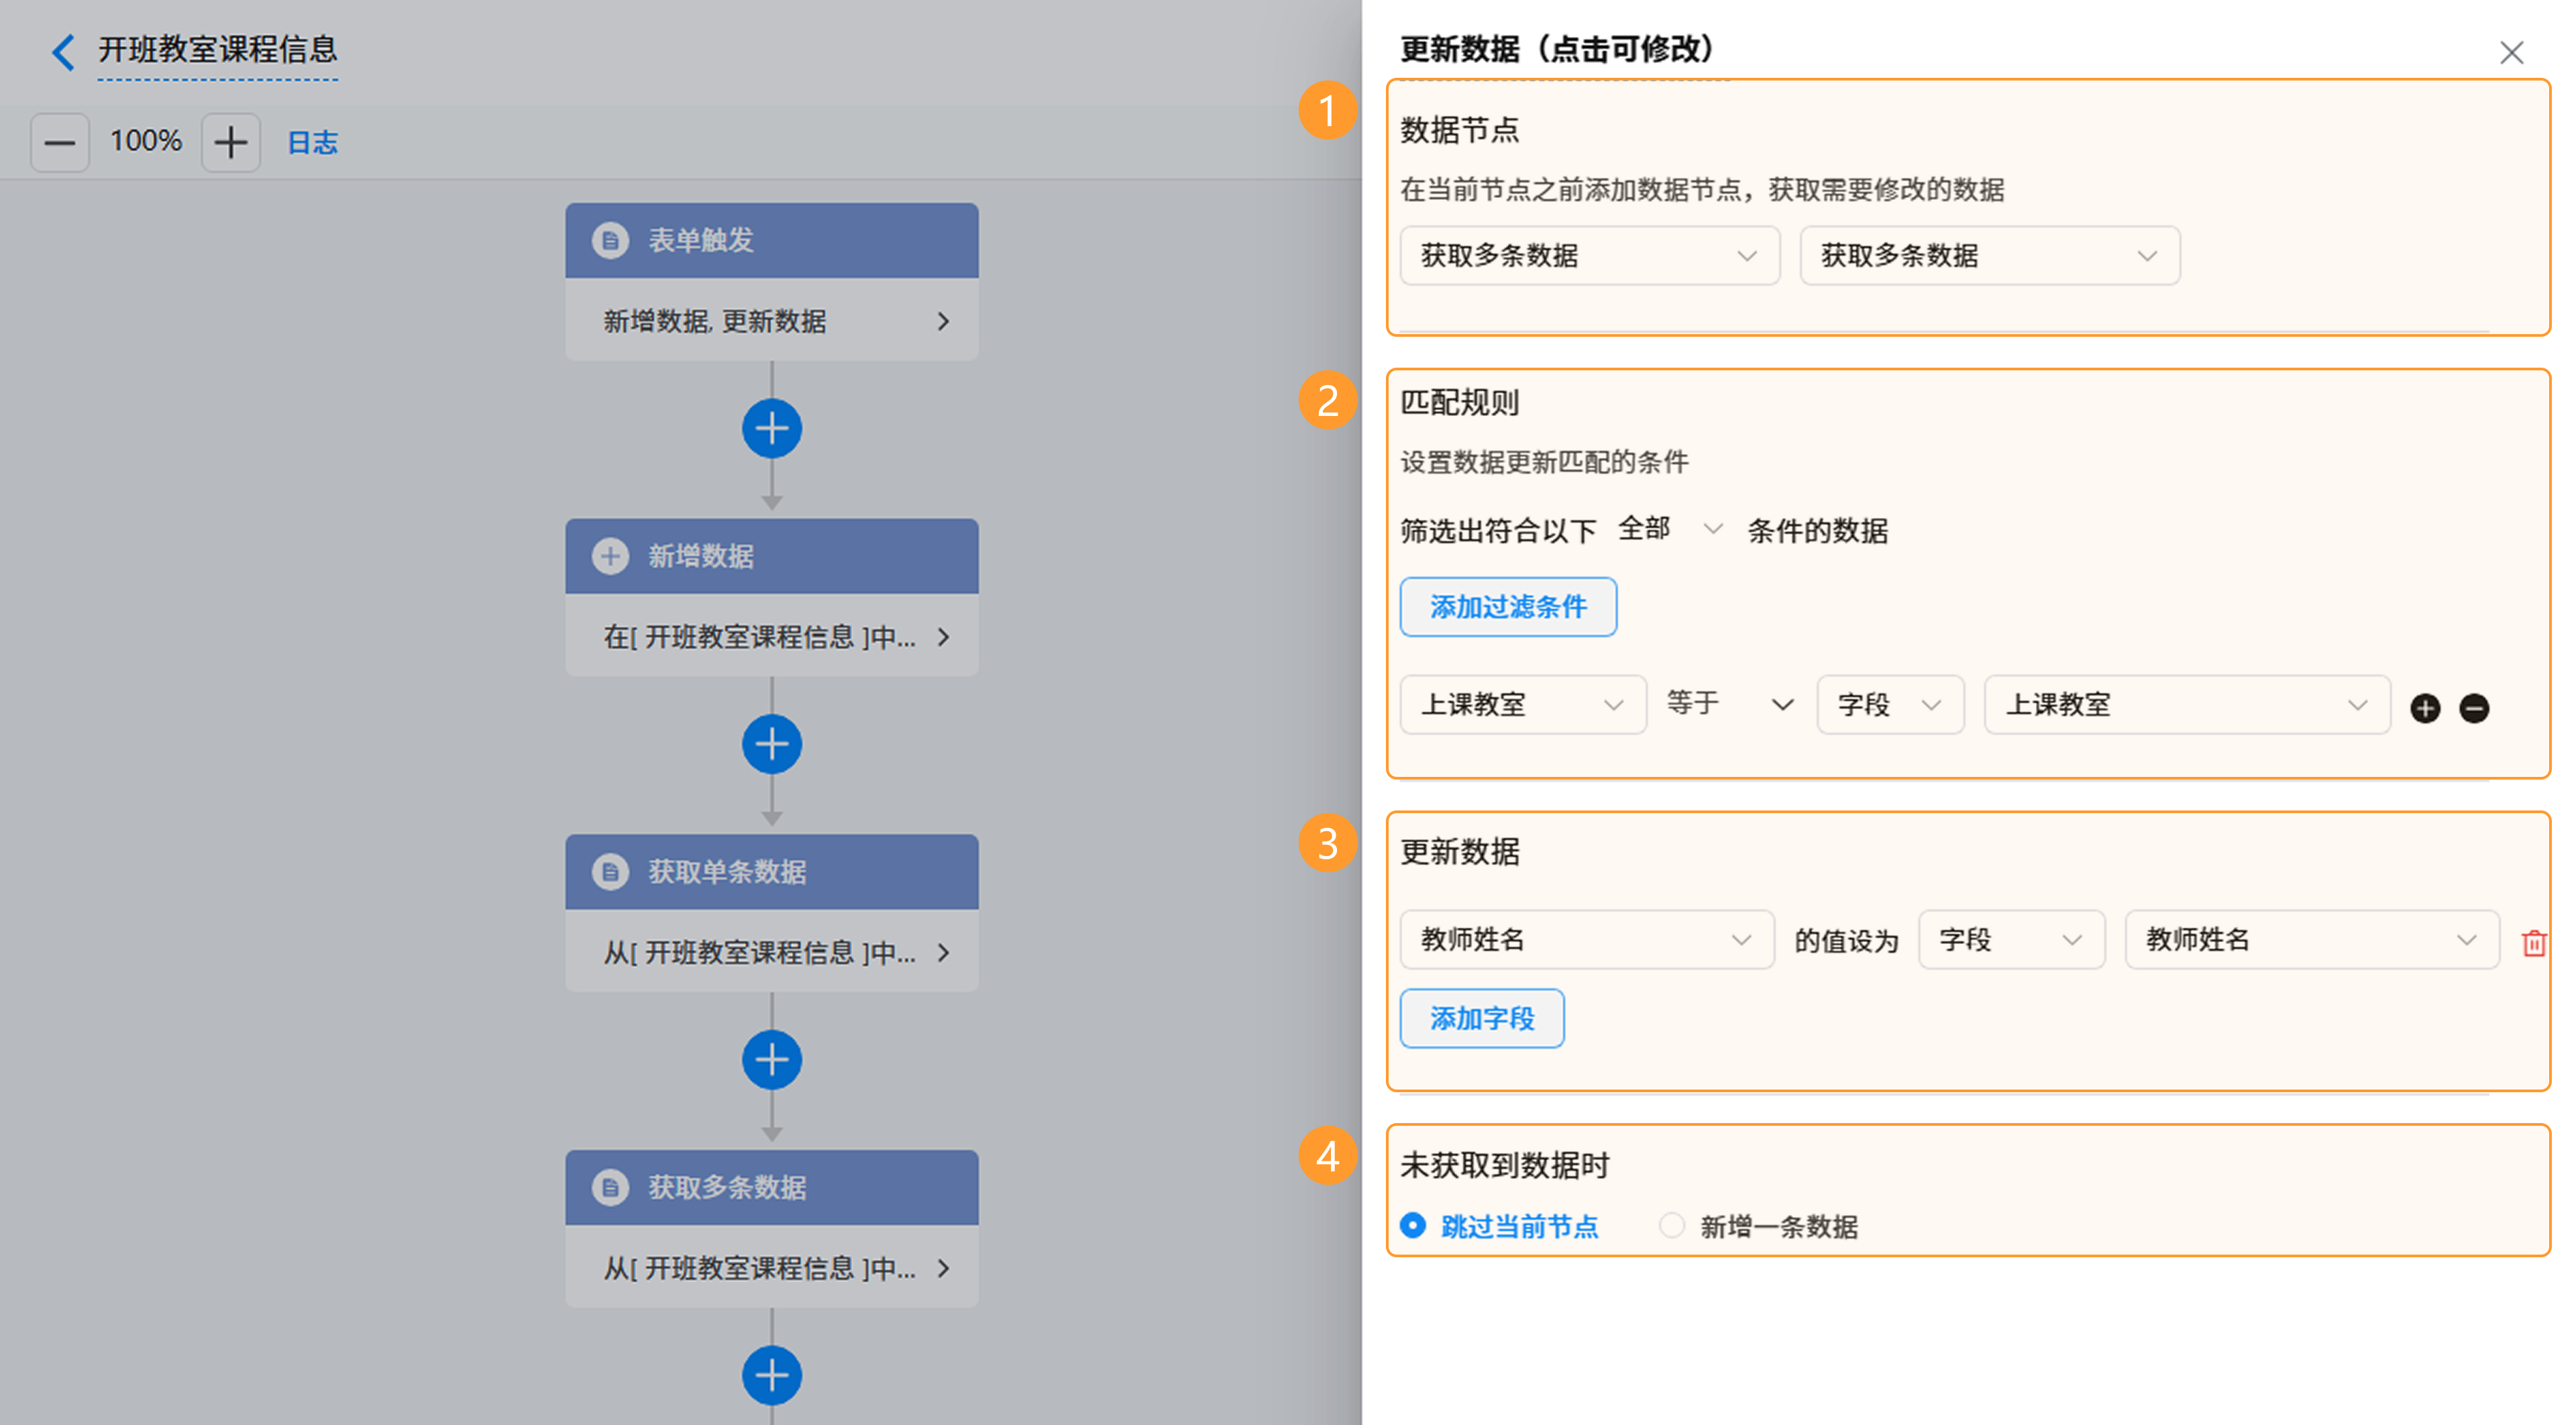Click the 开班教室课程信息 flow title
The image size is (2576, 1425).
[x=218, y=50]
